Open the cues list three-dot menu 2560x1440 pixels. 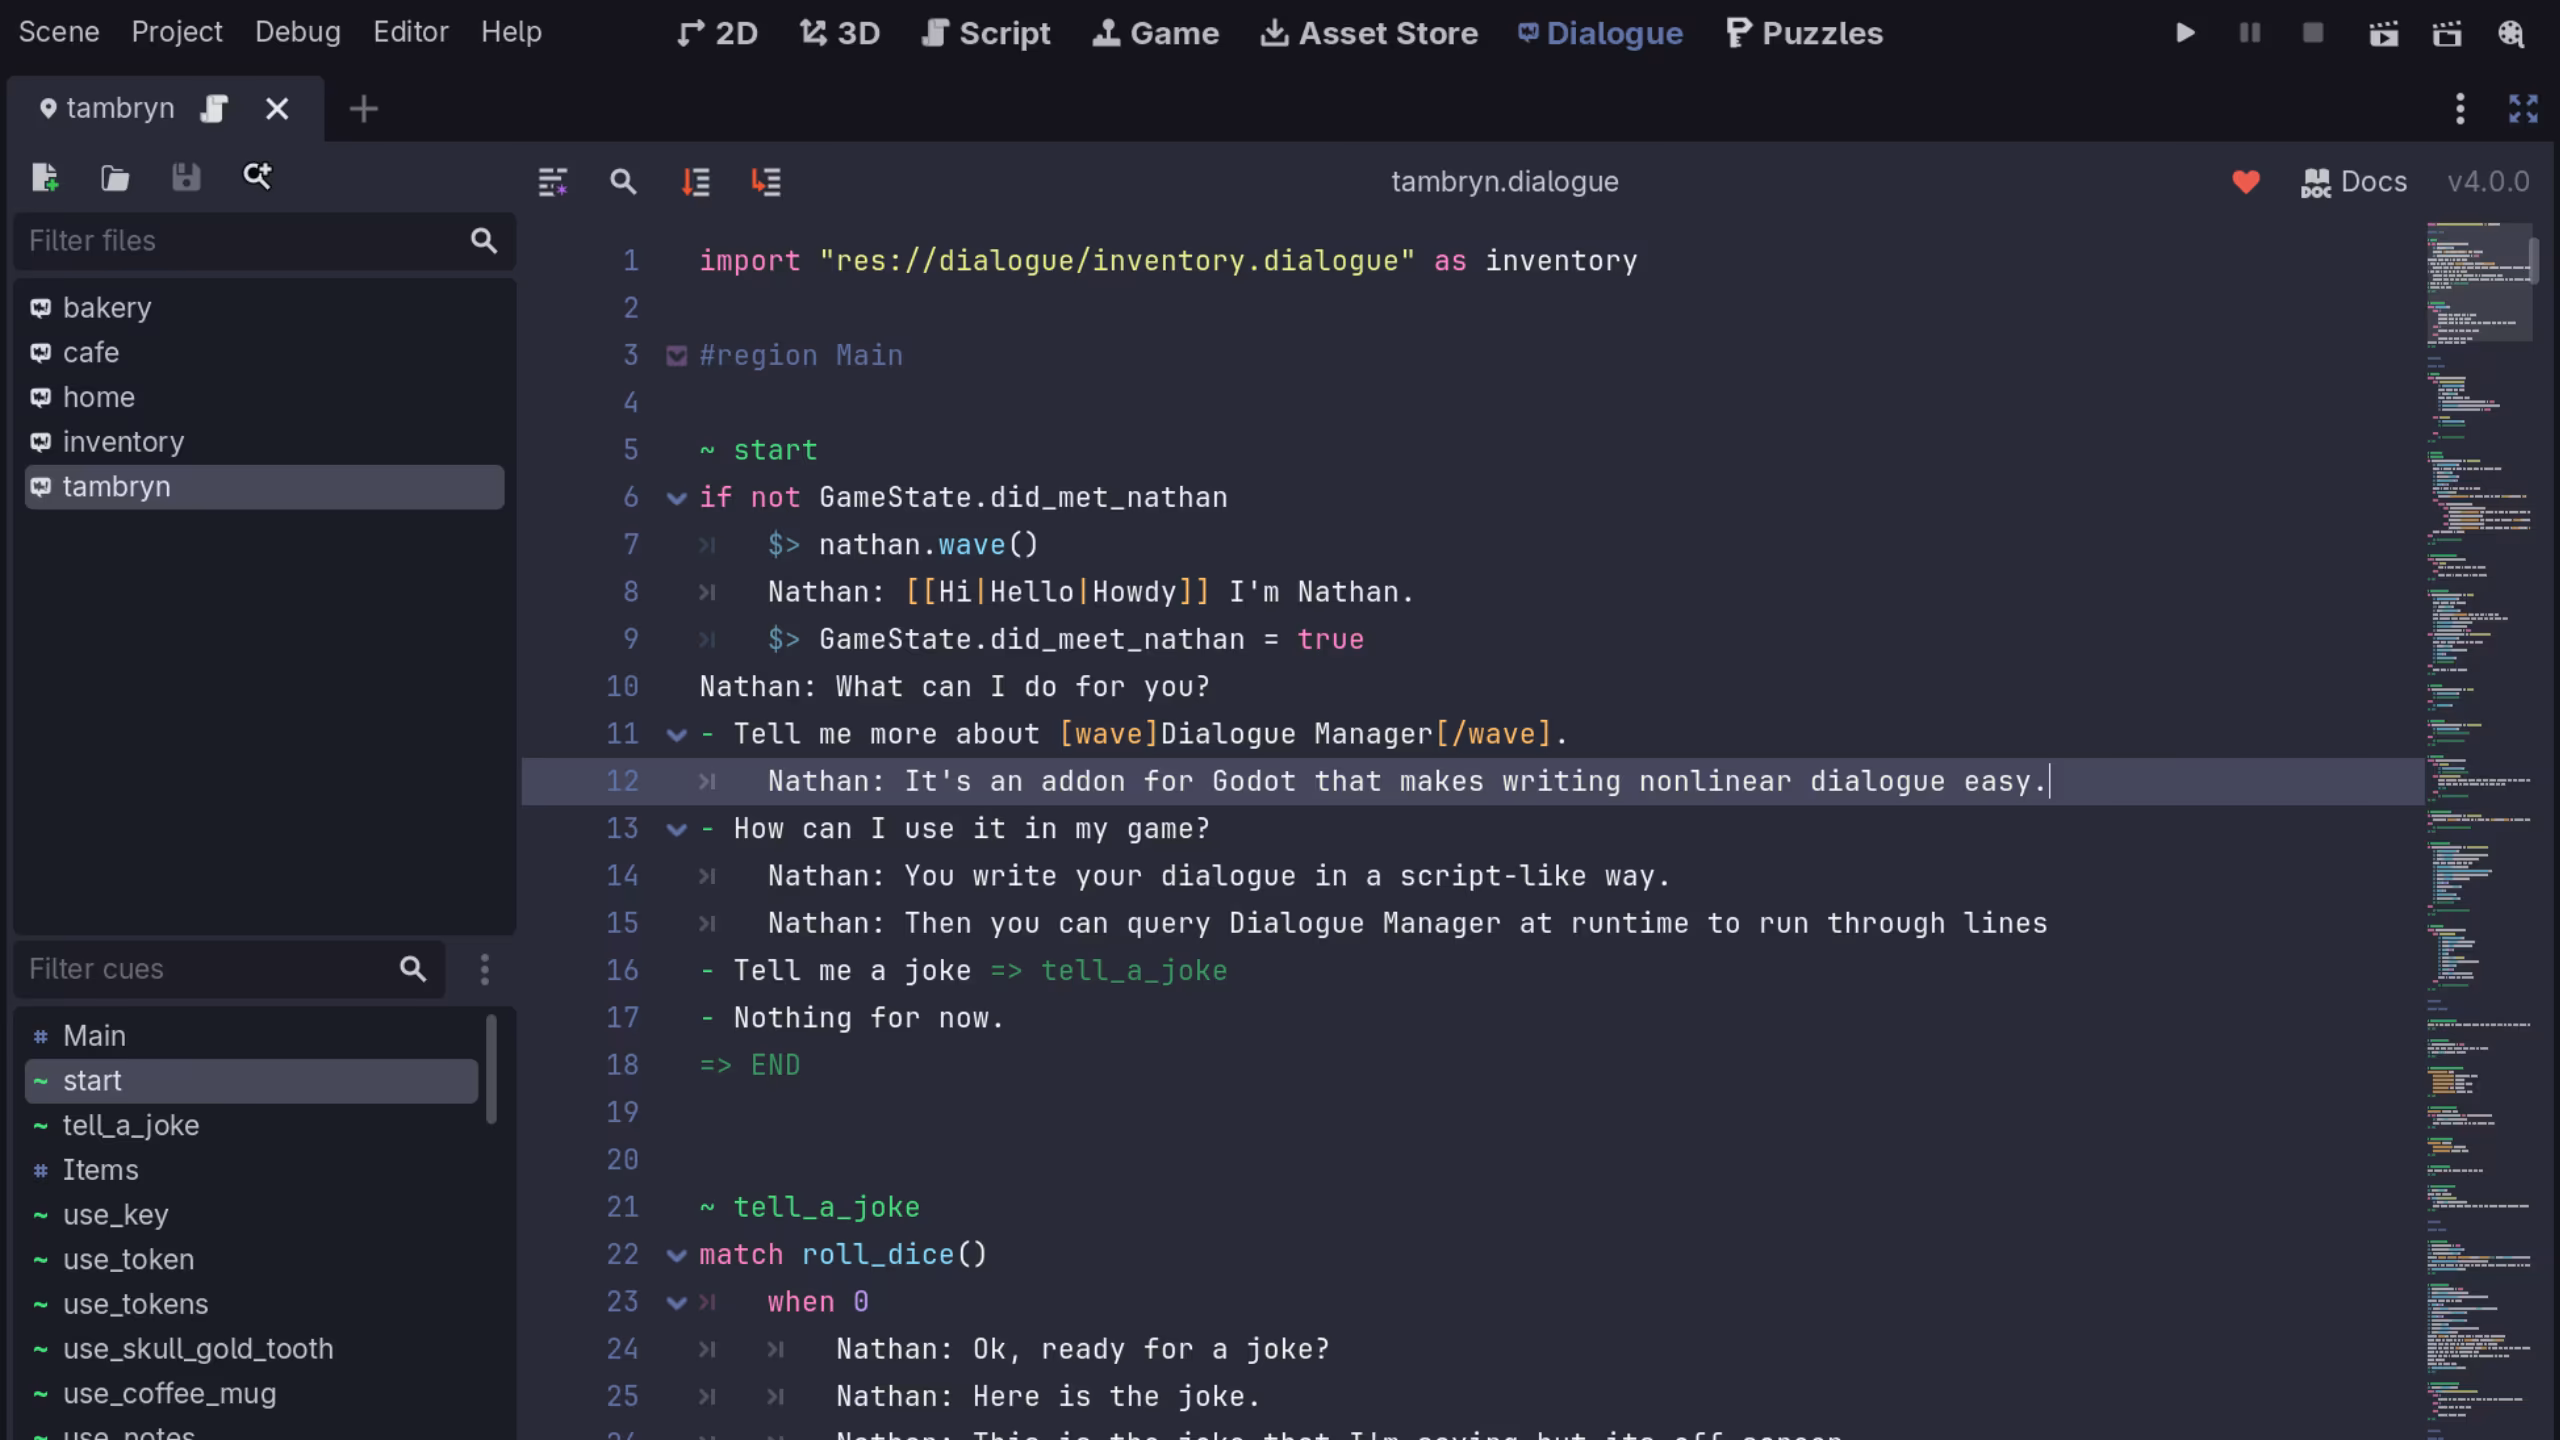pyautogui.click(x=485, y=969)
